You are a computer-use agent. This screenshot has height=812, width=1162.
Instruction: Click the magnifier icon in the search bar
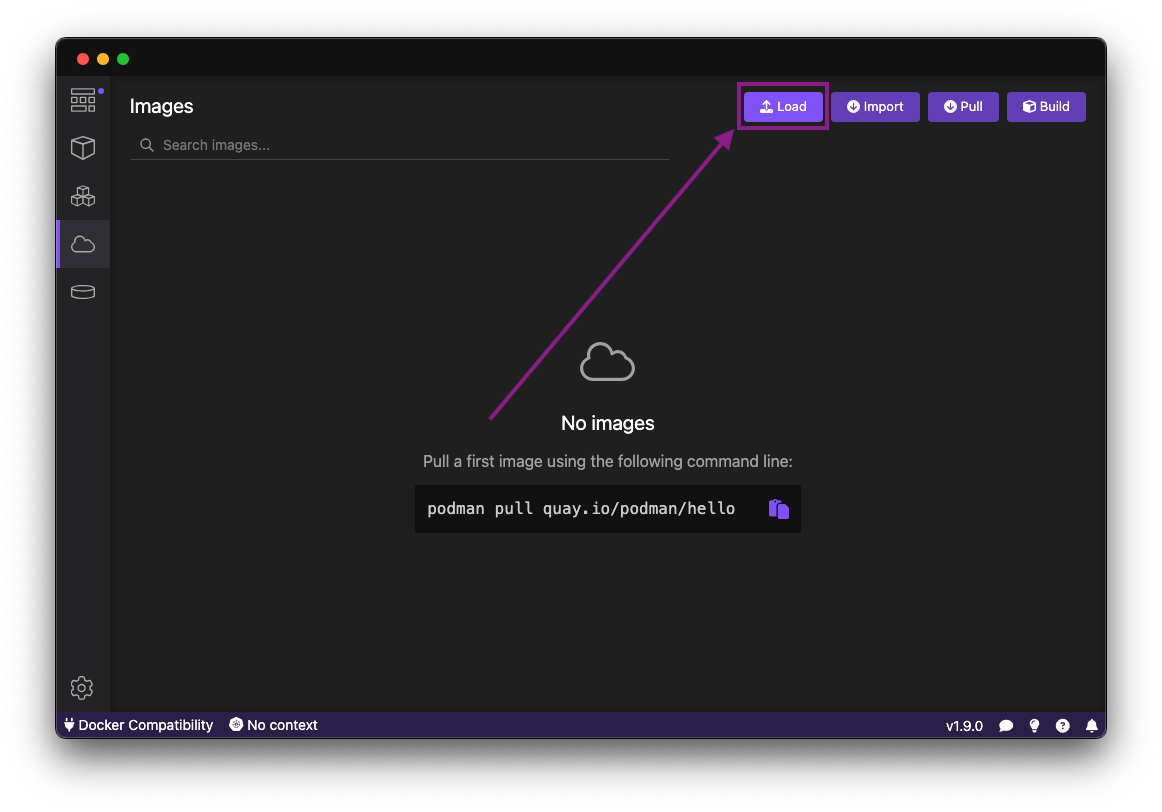click(146, 145)
